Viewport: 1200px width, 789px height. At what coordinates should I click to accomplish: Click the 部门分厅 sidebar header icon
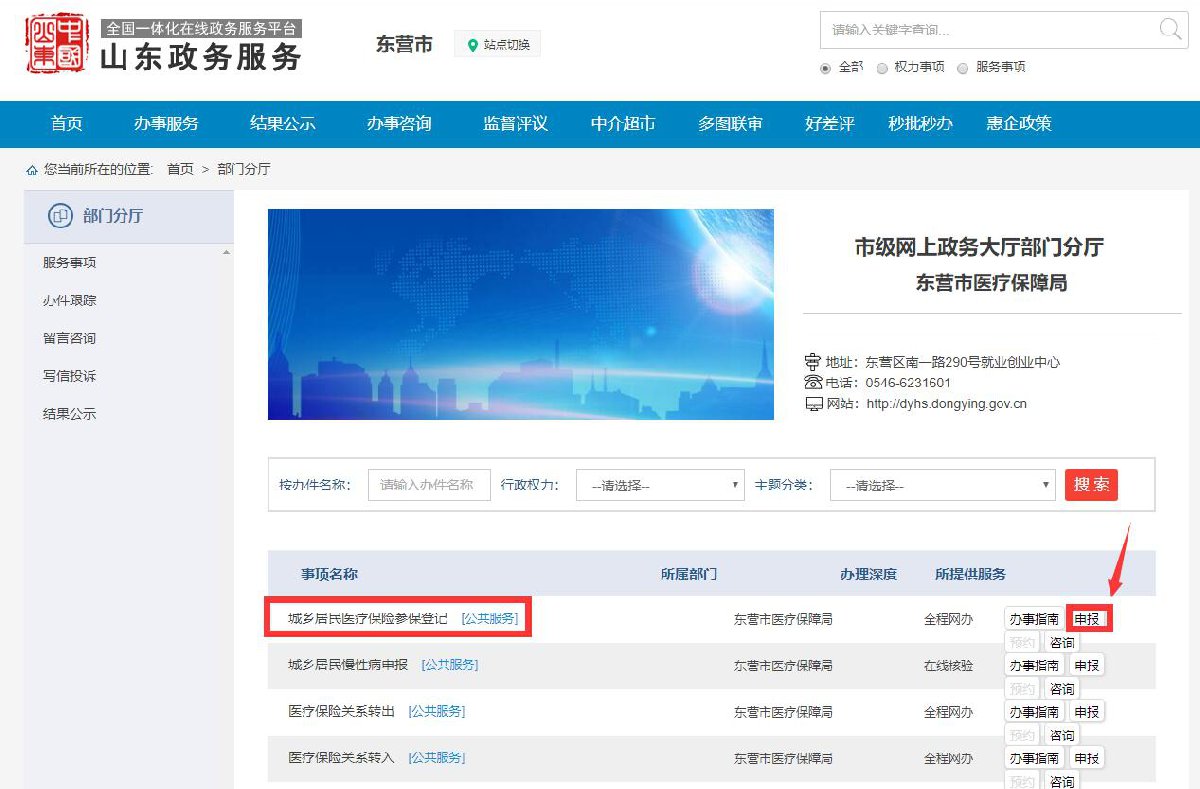61,216
